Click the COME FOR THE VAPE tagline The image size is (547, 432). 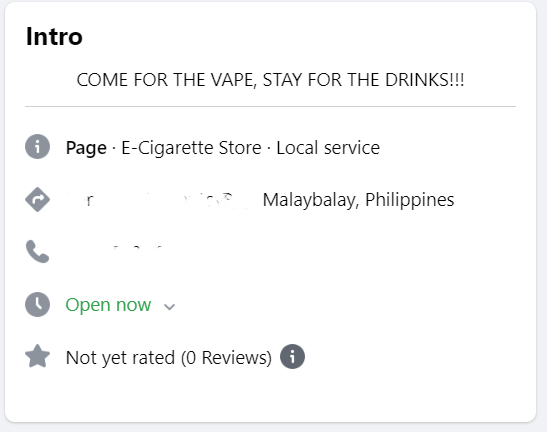click(270, 80)
